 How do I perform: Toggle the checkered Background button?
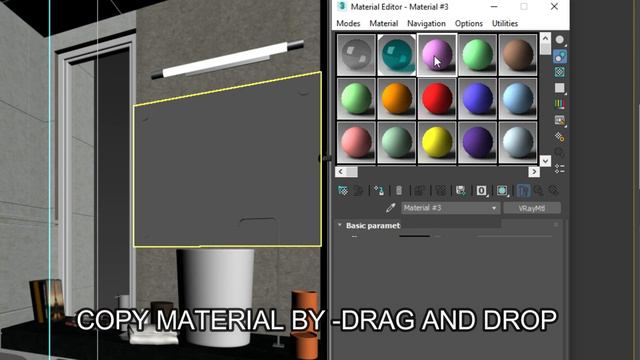(x=560, y=72)
